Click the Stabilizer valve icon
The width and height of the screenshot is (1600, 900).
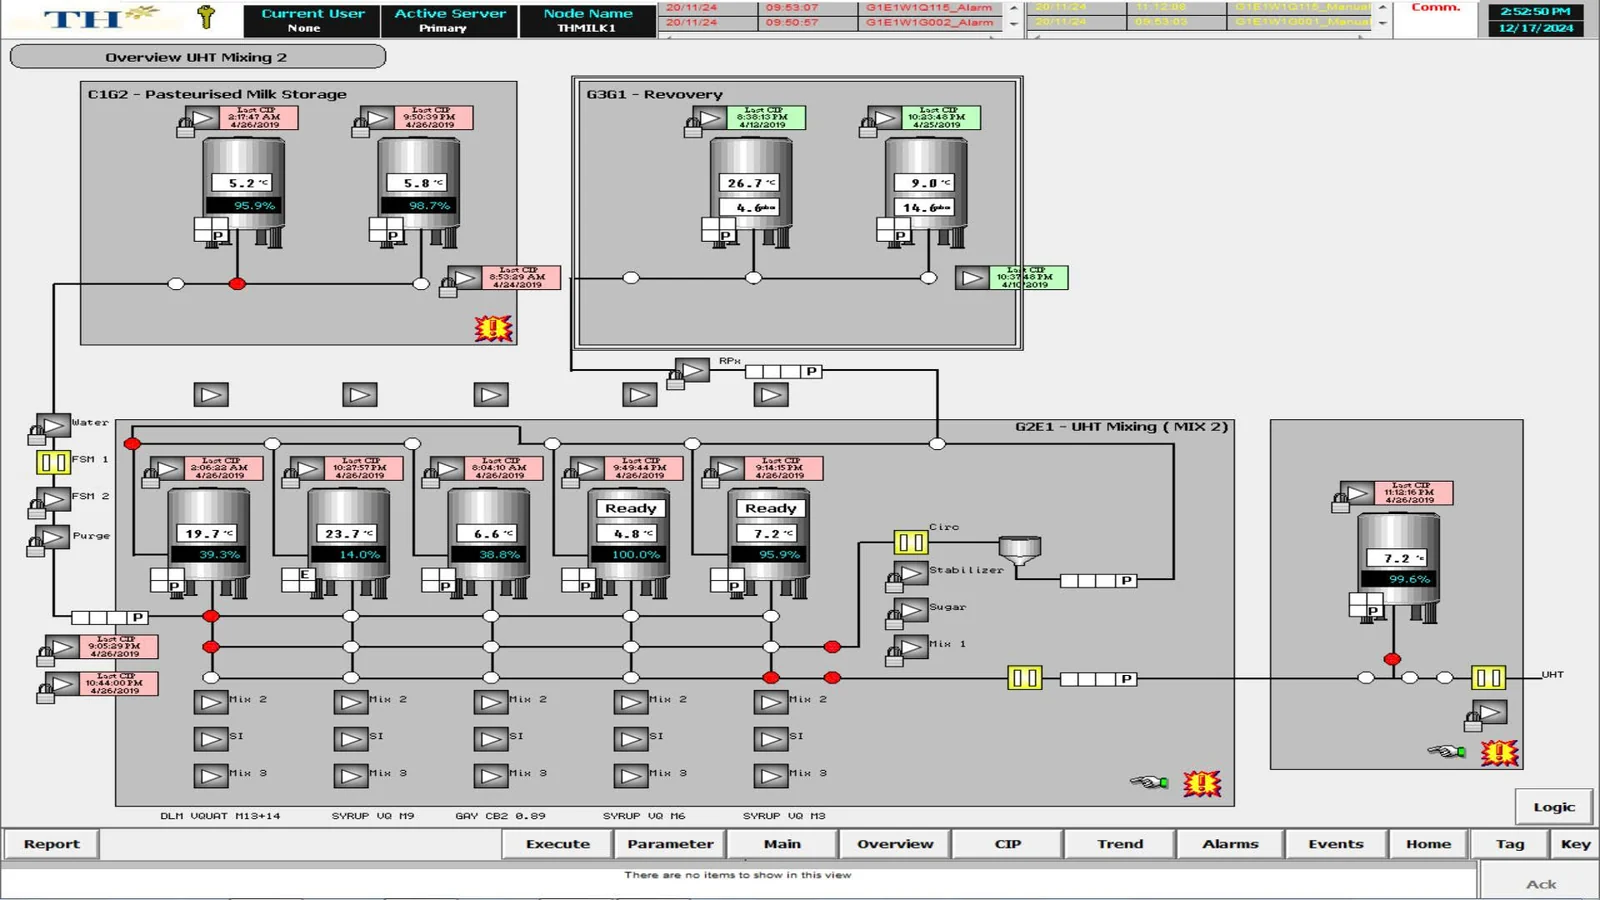click(x=911, y=573)
